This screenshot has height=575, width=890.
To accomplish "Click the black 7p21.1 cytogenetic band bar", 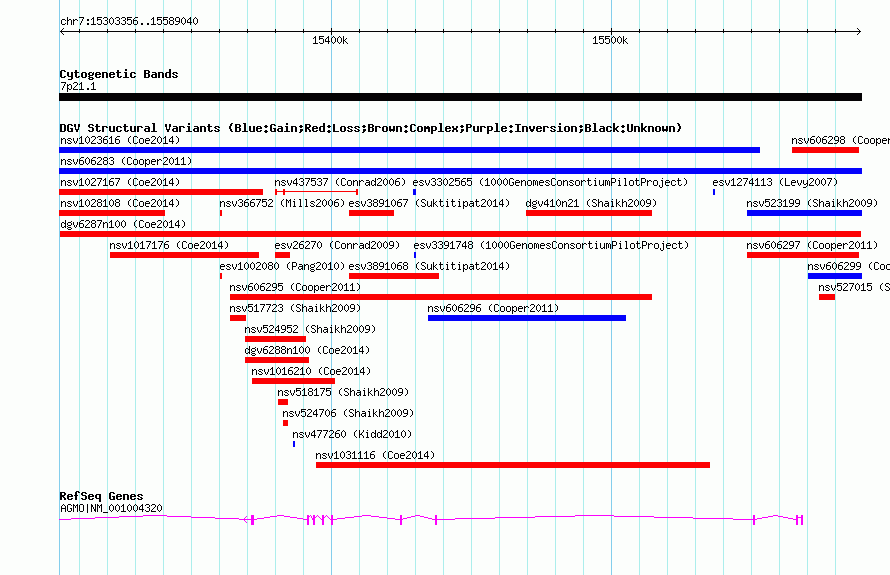I will point(460,97).
